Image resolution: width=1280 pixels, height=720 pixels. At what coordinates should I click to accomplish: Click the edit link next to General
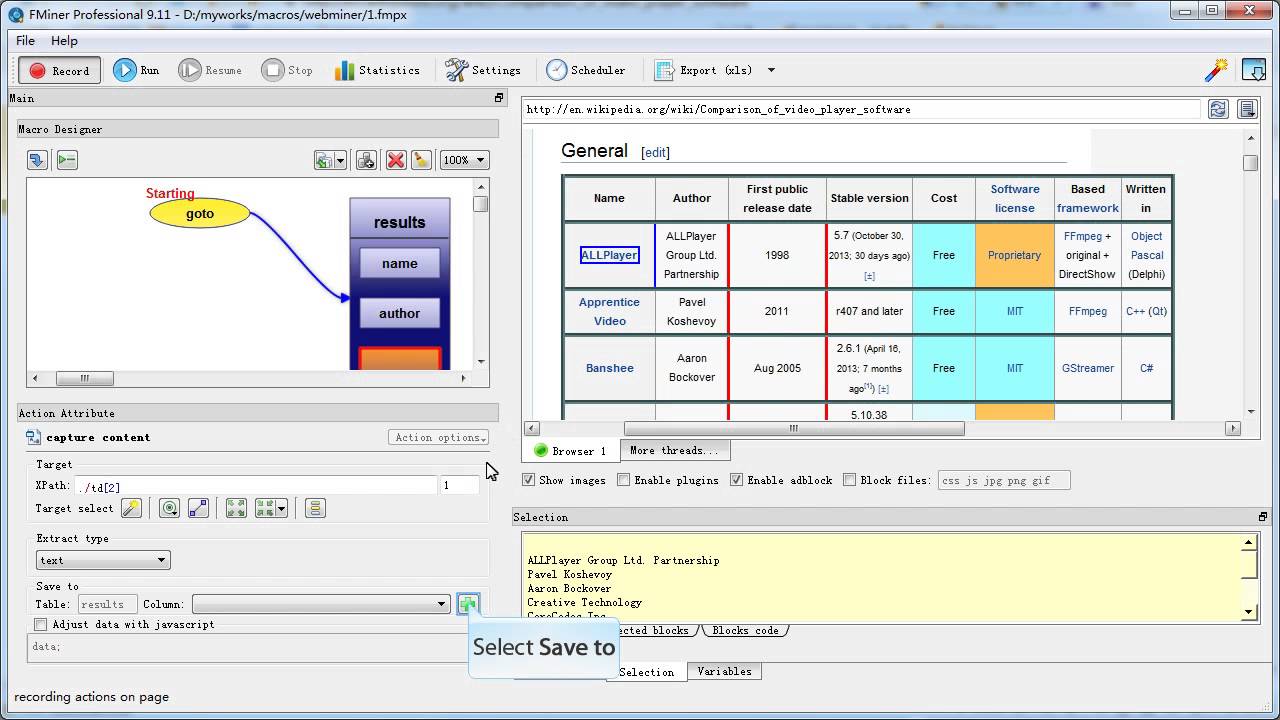click(x=655, y=152)
